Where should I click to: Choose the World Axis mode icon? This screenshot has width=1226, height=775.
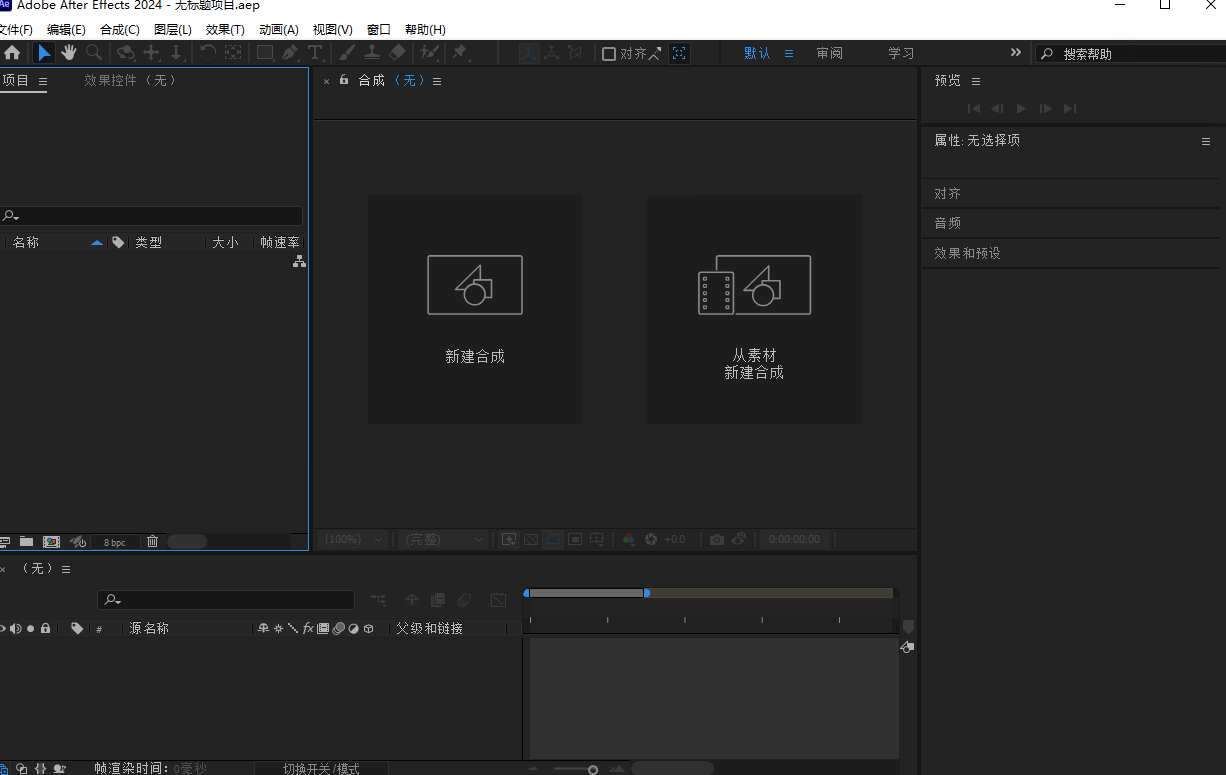(x=551, y=53)
